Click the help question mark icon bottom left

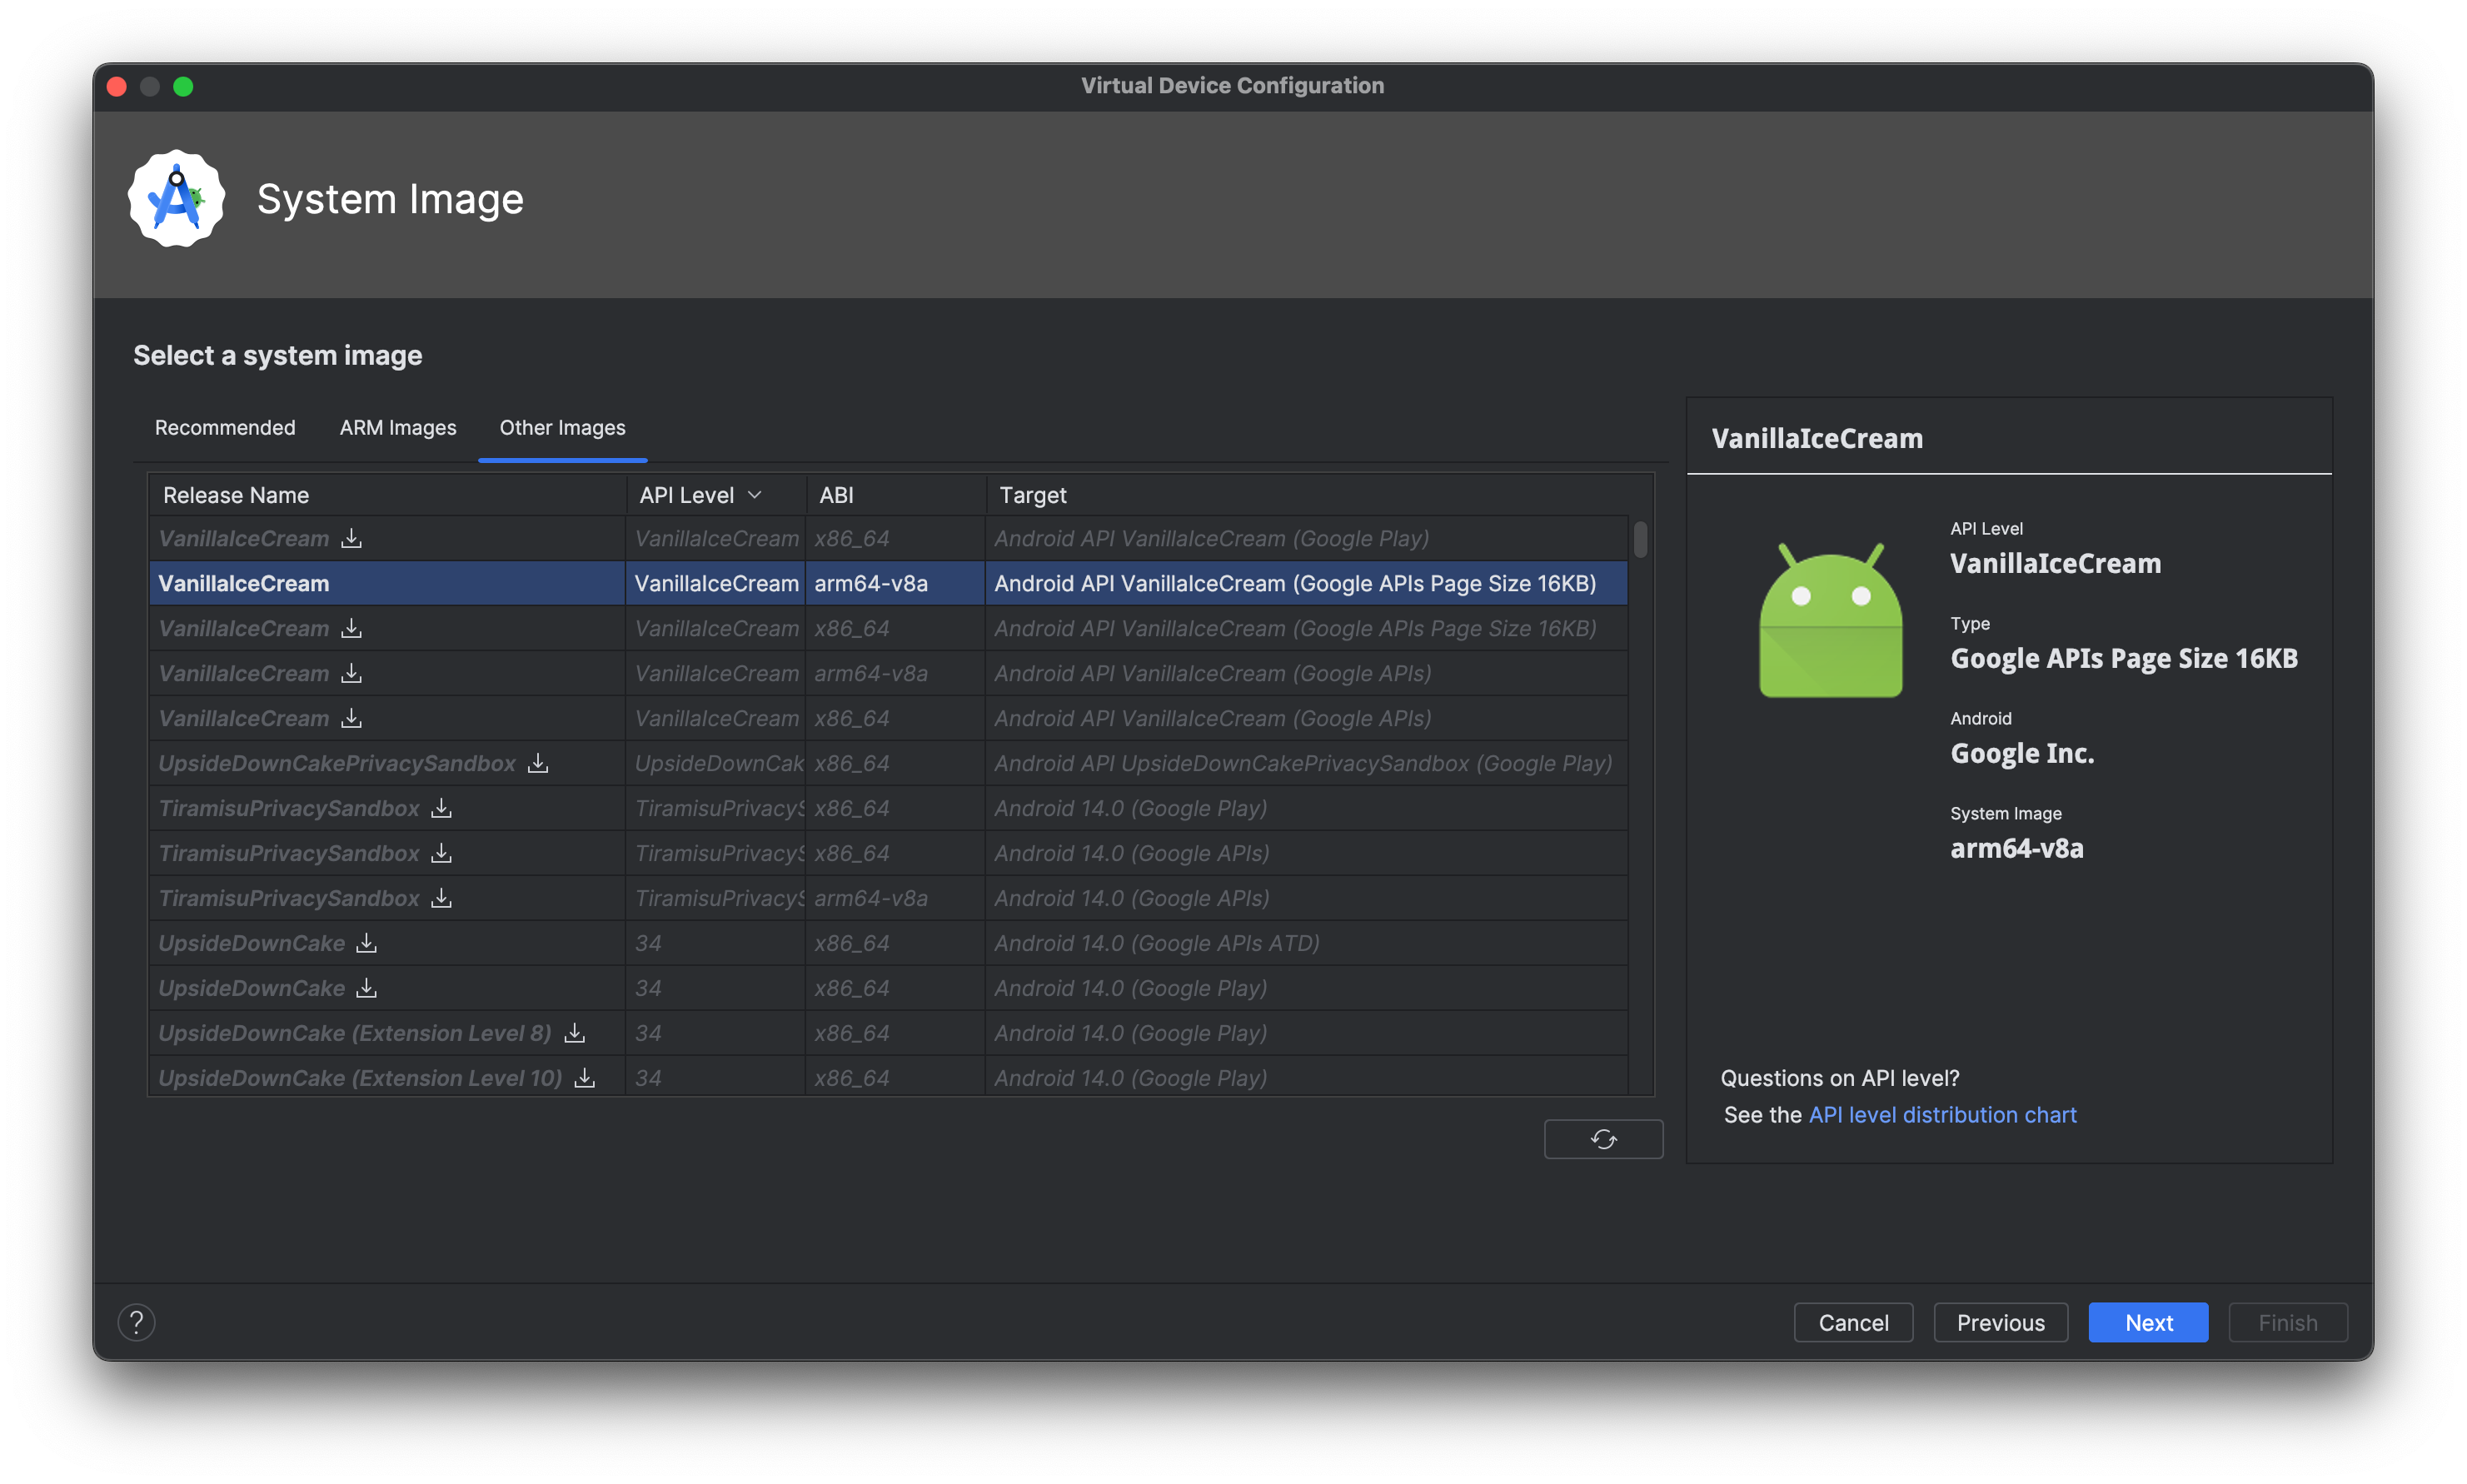coord(136,1322)
